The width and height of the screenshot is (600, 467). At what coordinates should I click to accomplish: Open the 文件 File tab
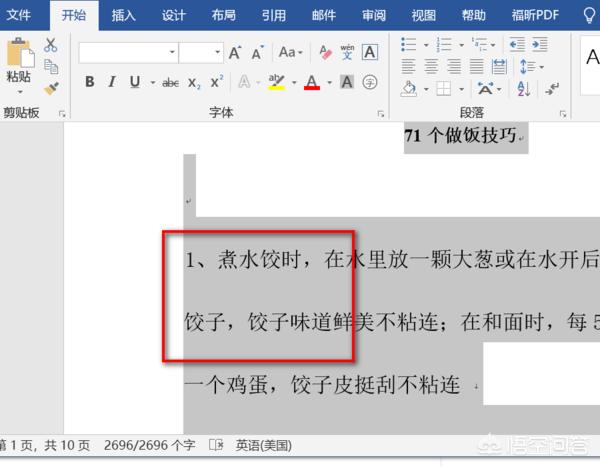19,15
